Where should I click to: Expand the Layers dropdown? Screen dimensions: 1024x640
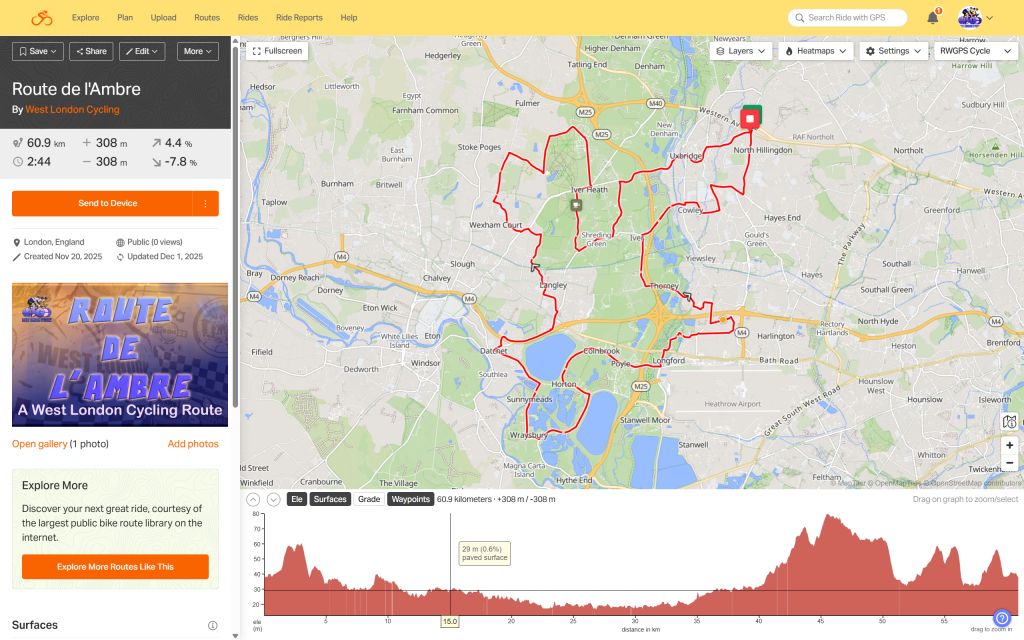point(741,51)
